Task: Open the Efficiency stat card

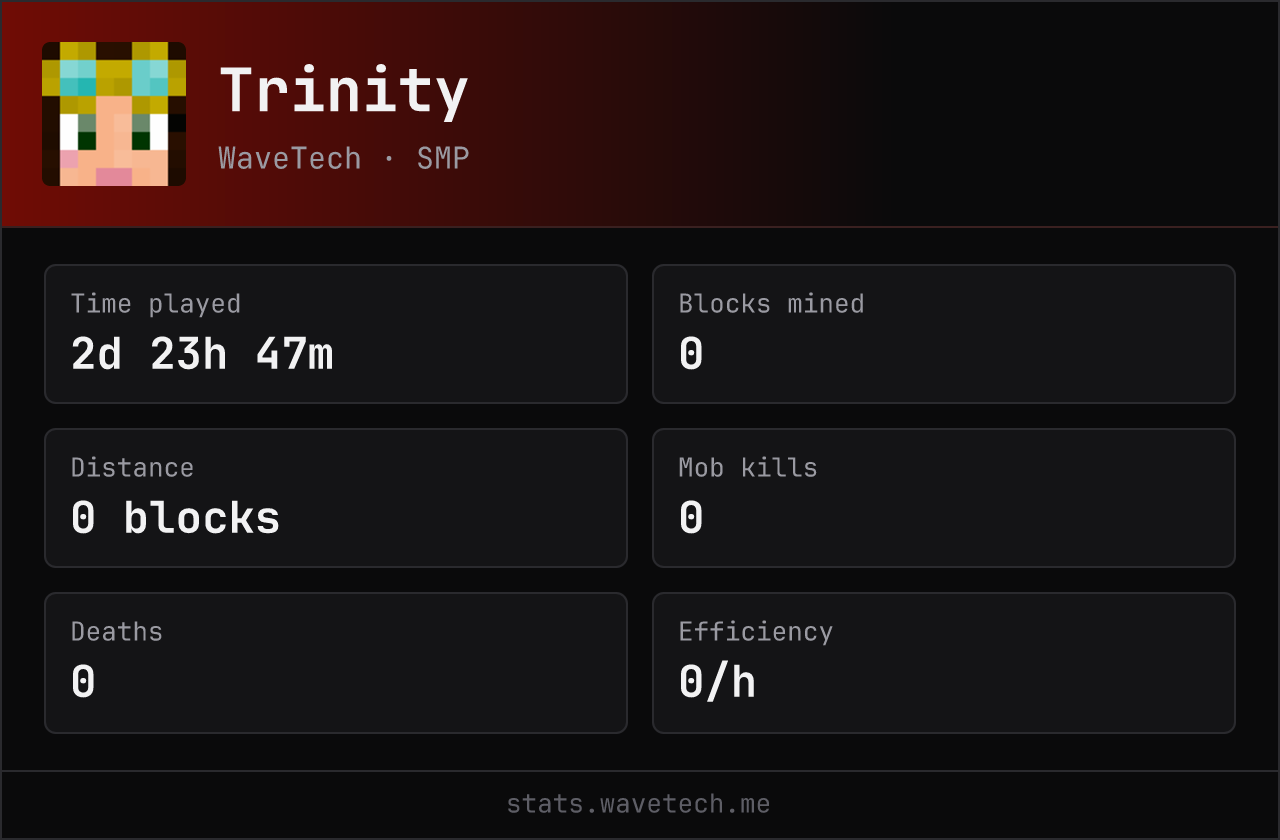Action: (944, 663)
